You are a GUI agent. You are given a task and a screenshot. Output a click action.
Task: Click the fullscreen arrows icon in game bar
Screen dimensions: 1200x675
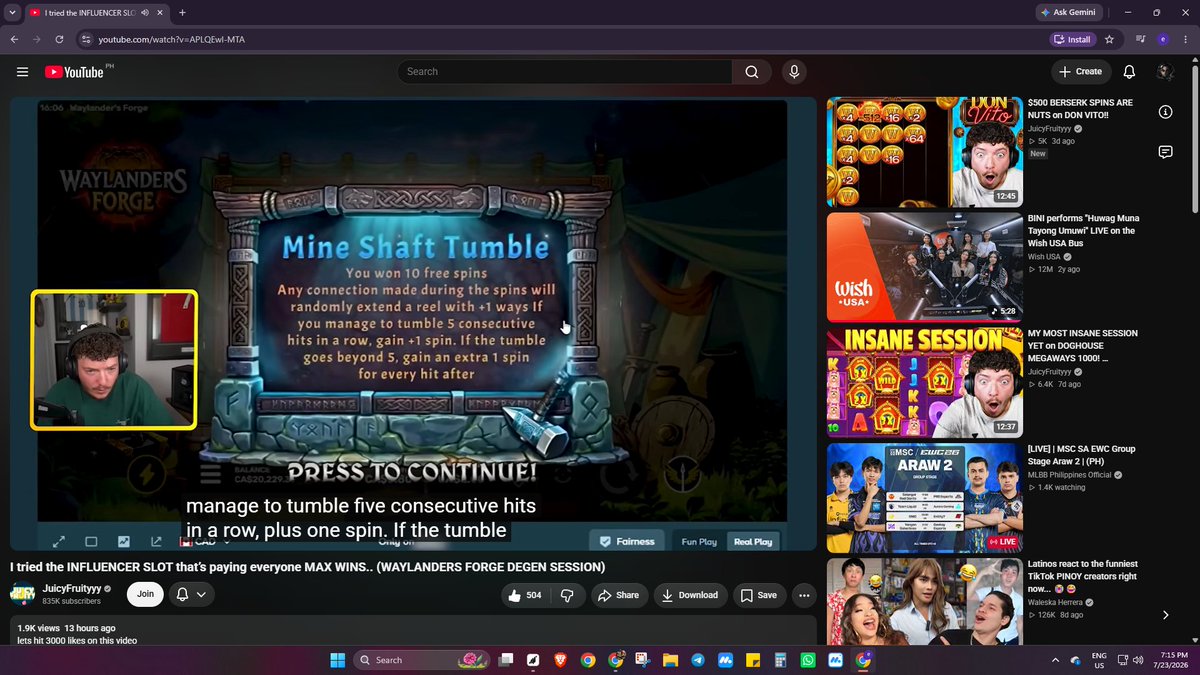pyautogui.click(x=59, y=542)
